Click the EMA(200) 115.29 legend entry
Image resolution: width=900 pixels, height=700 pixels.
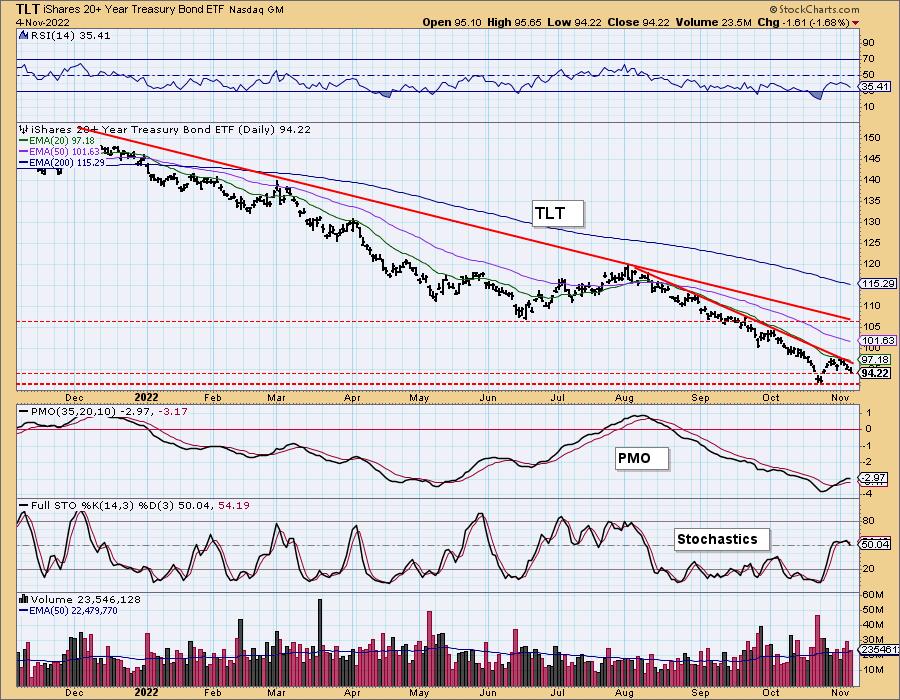(62, 162)
